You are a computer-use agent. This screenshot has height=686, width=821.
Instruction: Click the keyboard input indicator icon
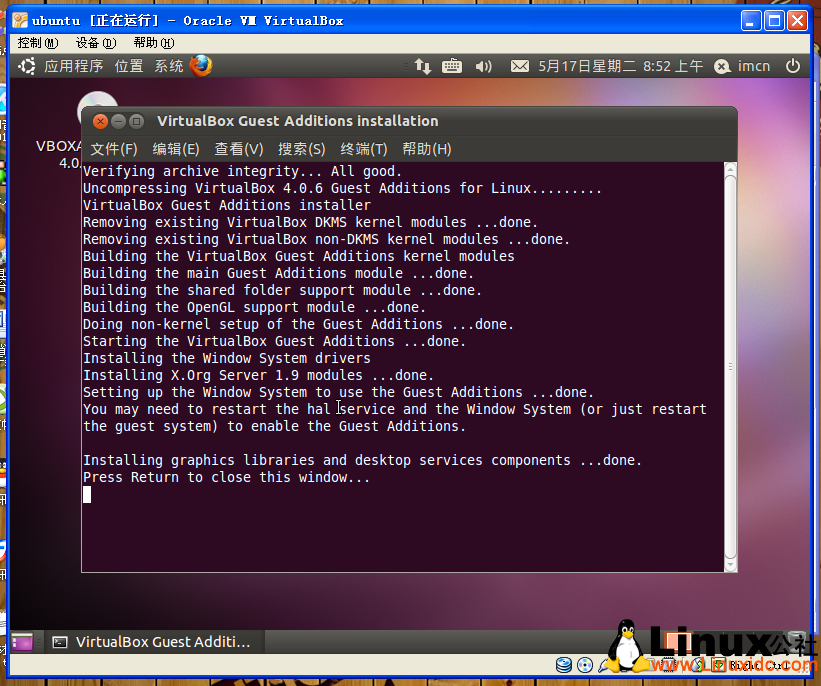(451, 66)
